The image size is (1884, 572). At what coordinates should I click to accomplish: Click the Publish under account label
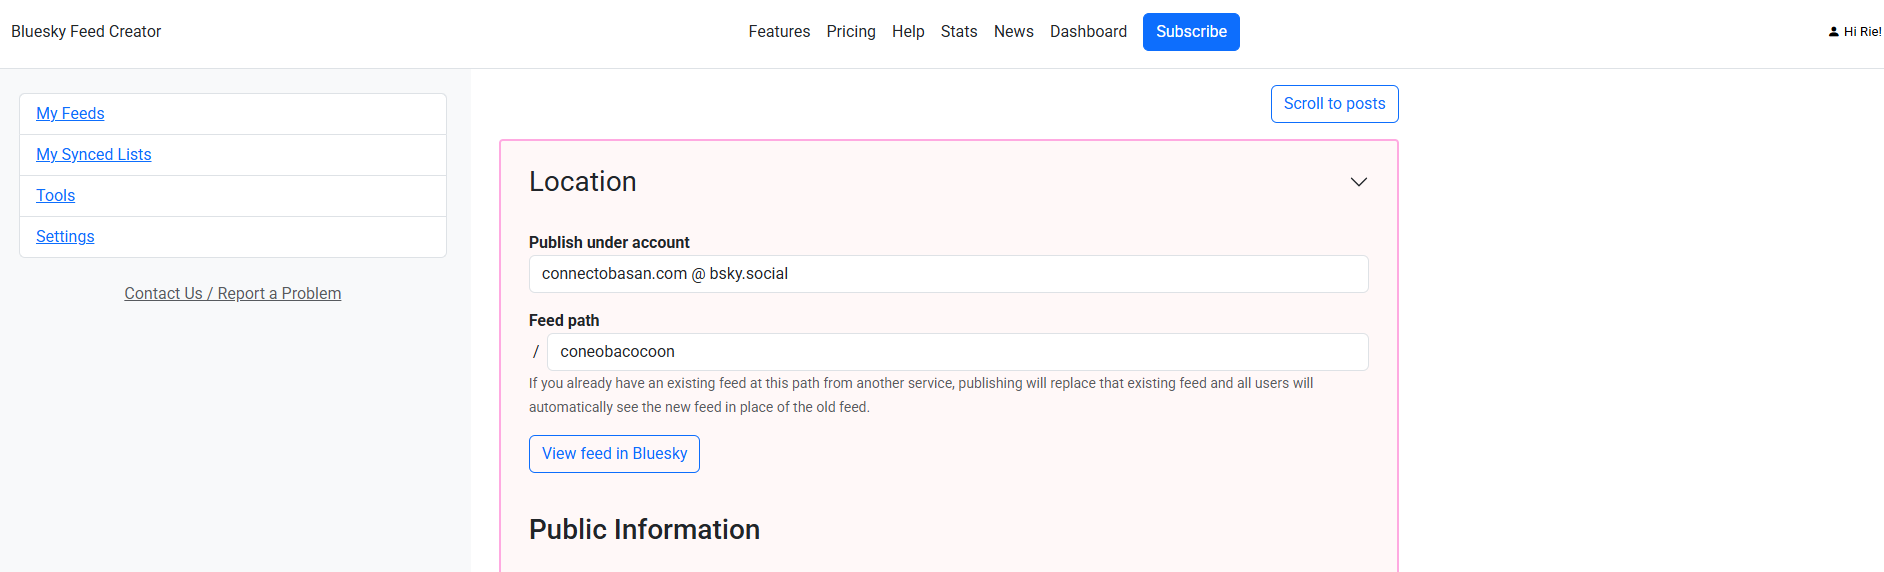point(609,243)
